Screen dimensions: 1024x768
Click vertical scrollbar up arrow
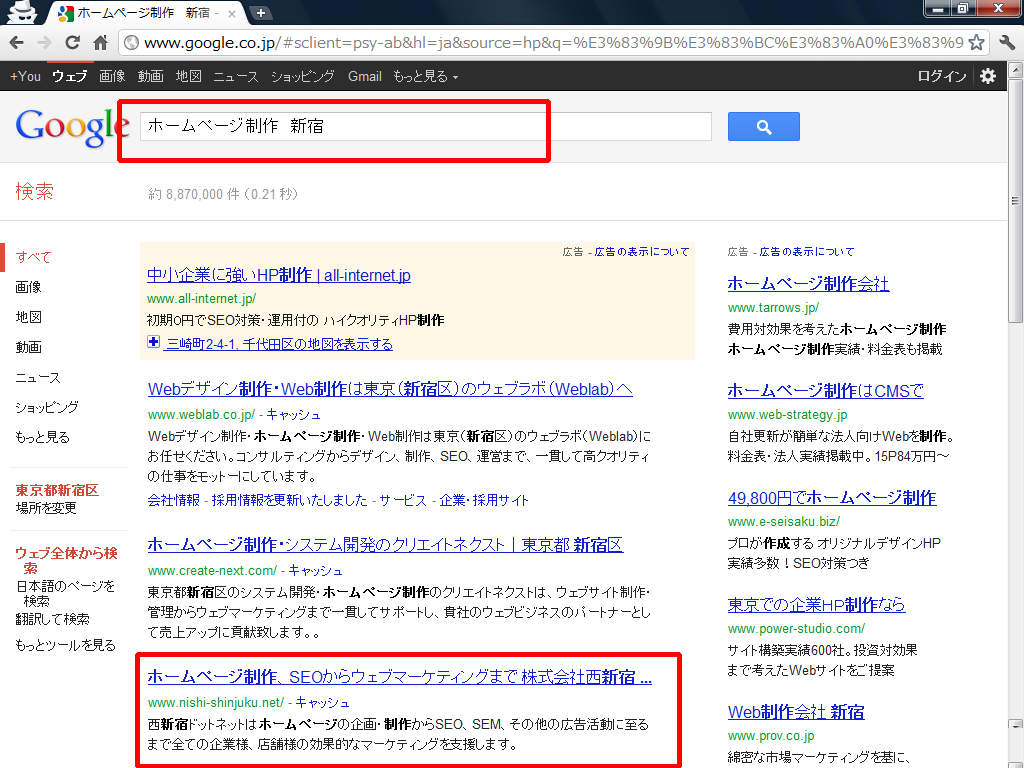coord(1016,69)
